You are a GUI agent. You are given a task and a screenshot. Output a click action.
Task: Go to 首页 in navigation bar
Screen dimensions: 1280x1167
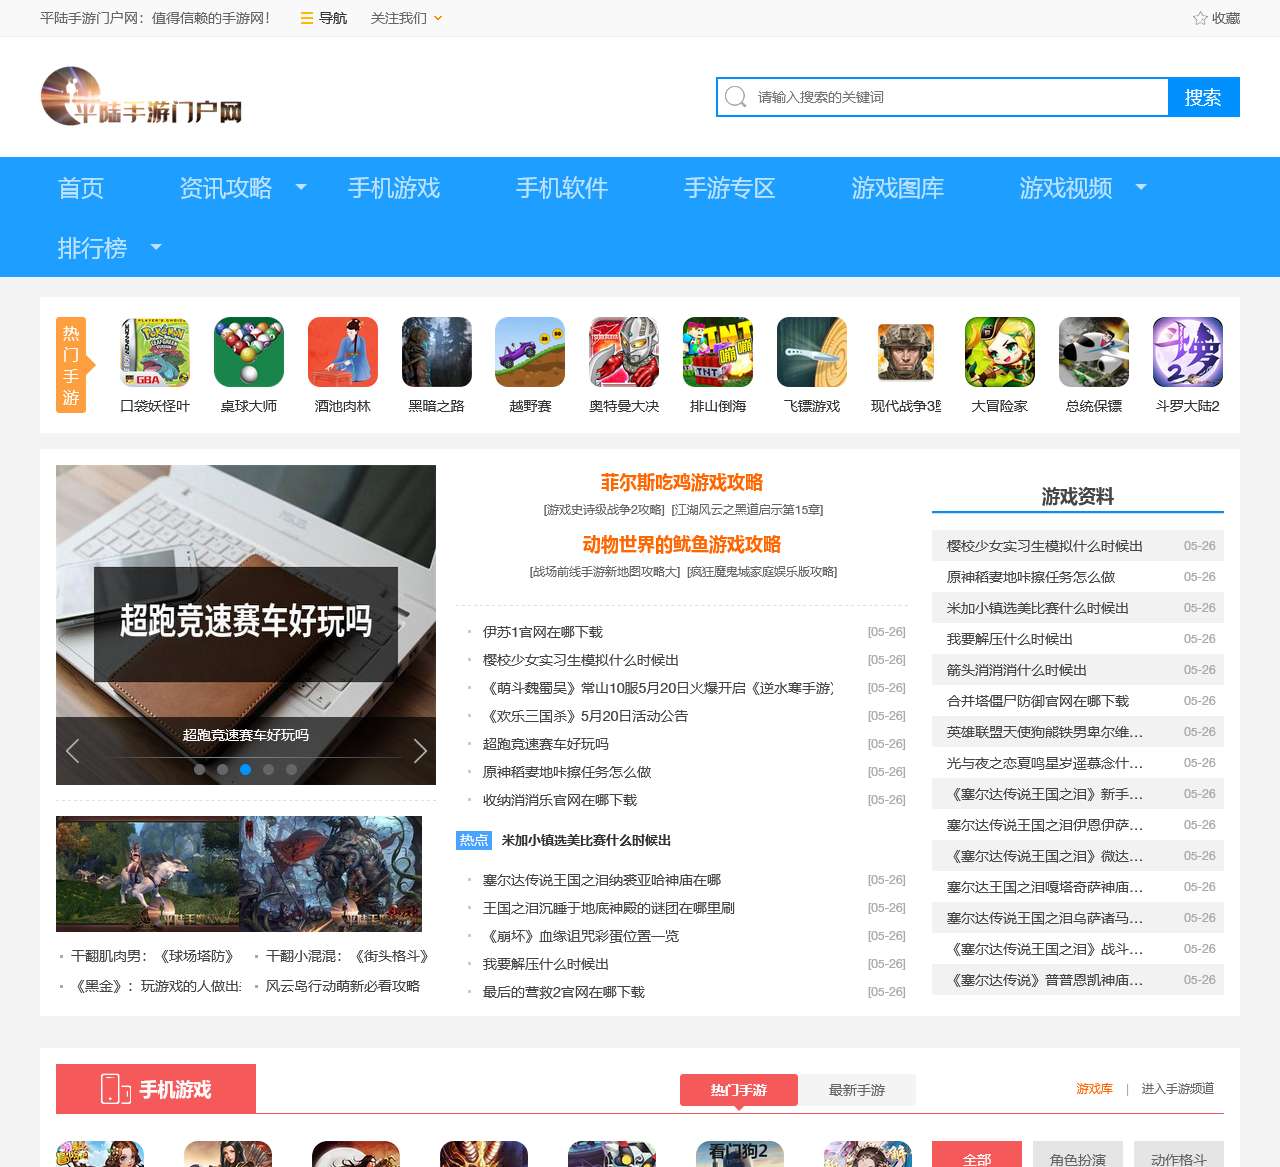point(81,188)
